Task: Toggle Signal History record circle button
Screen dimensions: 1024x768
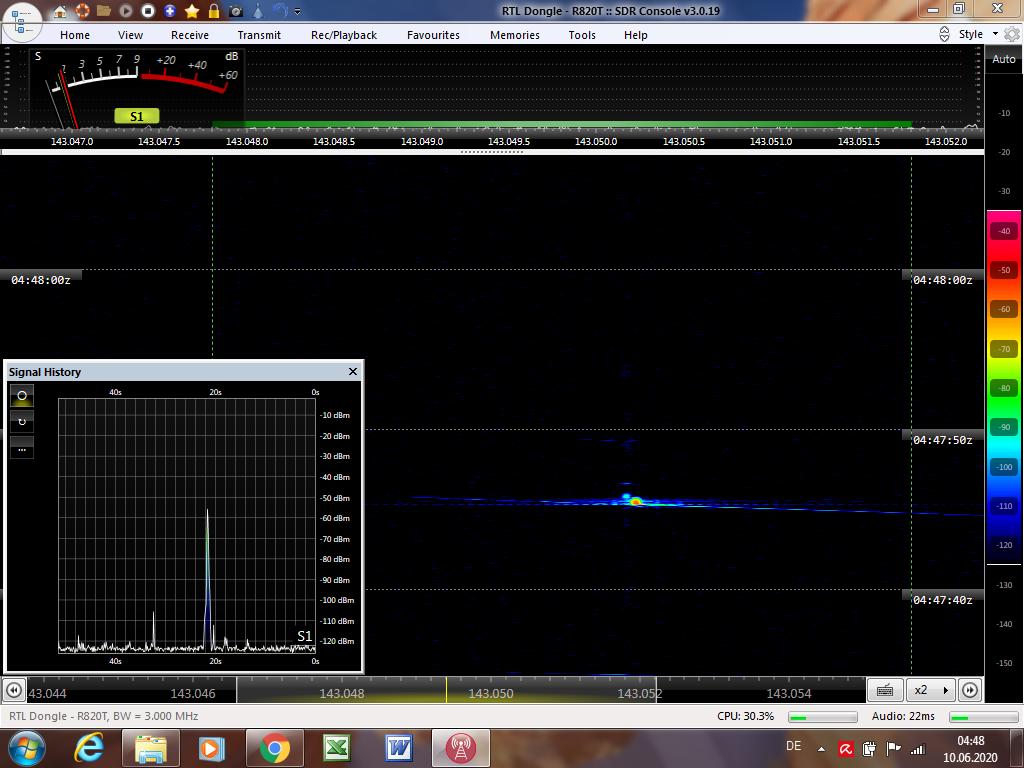Action: pos(22,396)
